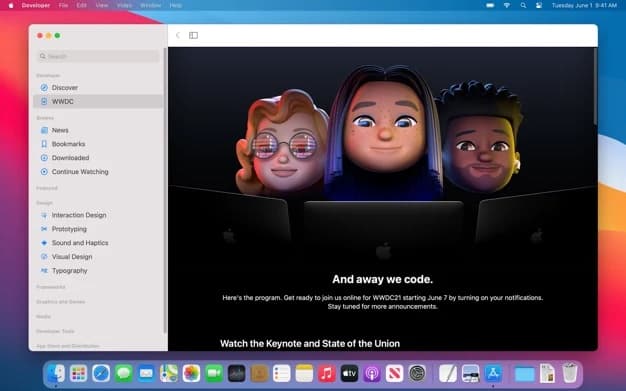This screenshot has width=626, height=391.
Task: Open Spotlight search in the menu bar
Action: tap(523, 5)
